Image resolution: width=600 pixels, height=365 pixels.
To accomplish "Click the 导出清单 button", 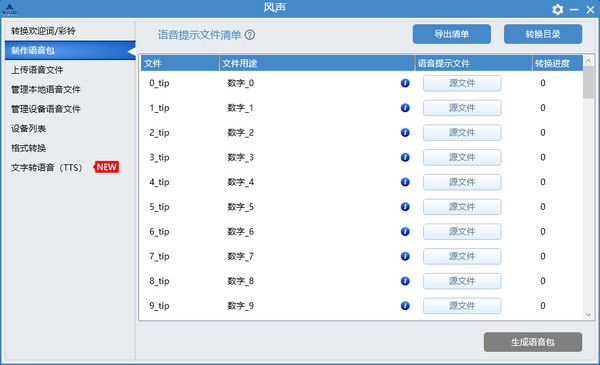I will tap(452, 34).
